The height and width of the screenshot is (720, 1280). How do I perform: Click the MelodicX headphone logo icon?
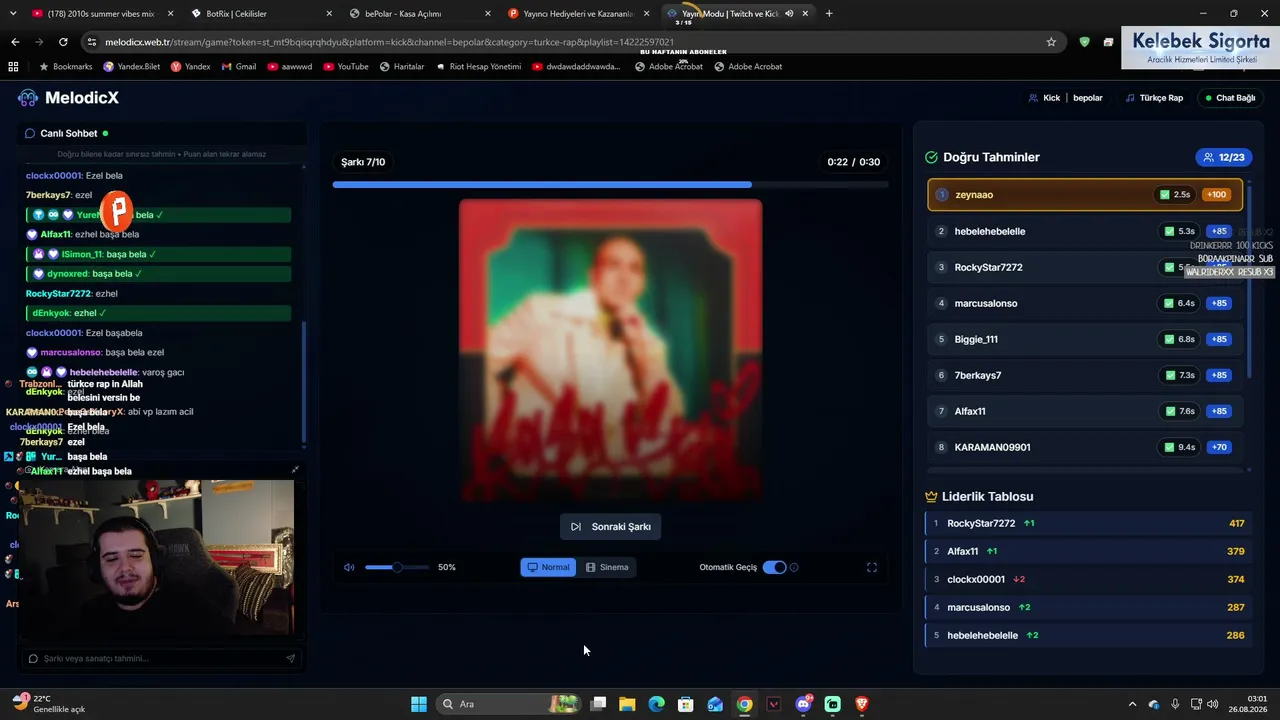pyautogui.click(x=28, y=98)
